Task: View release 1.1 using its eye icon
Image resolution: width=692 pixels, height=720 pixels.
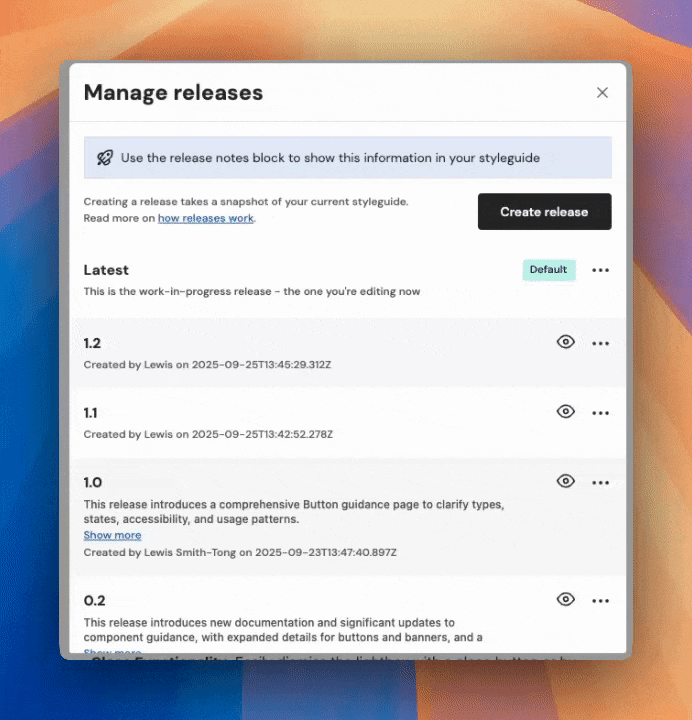Action: pos(566,411)
